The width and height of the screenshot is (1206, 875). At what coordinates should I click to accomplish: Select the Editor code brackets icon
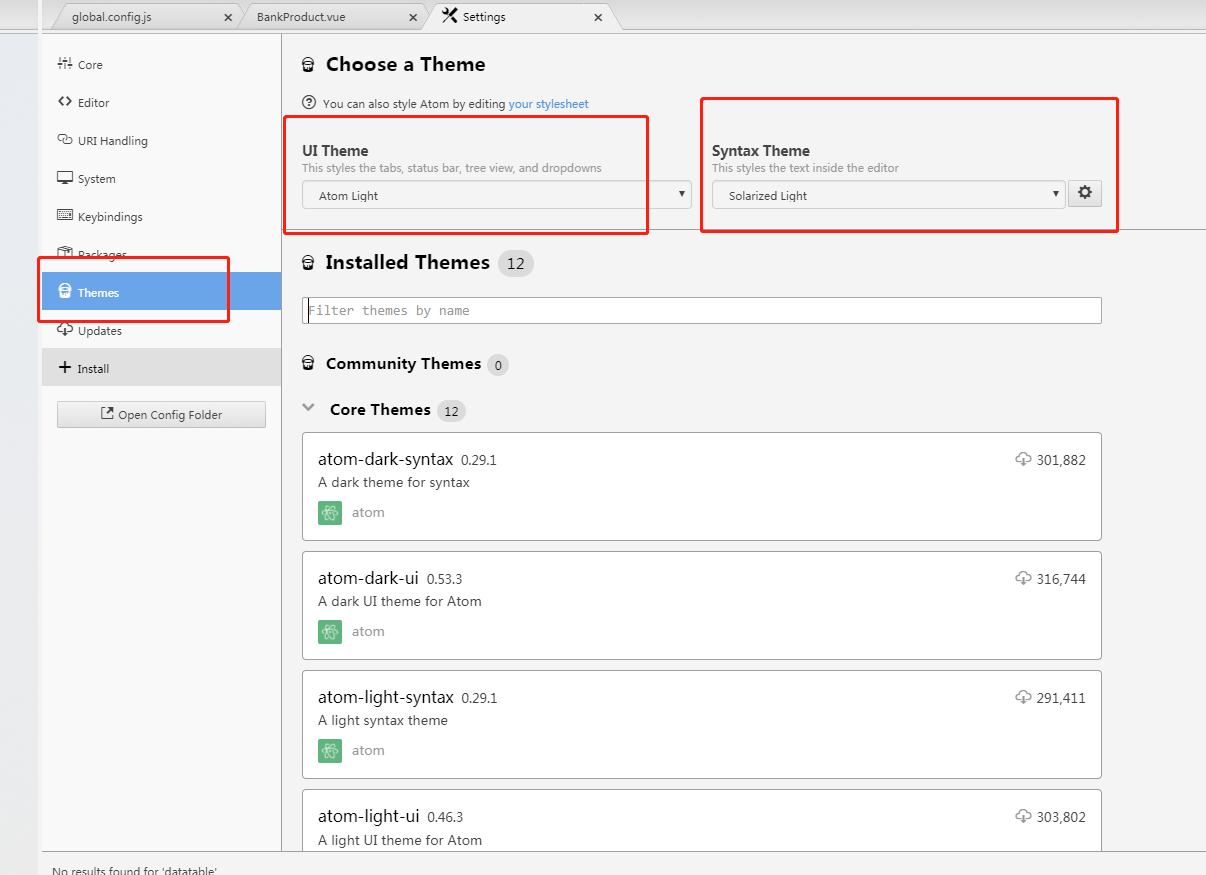65,102
